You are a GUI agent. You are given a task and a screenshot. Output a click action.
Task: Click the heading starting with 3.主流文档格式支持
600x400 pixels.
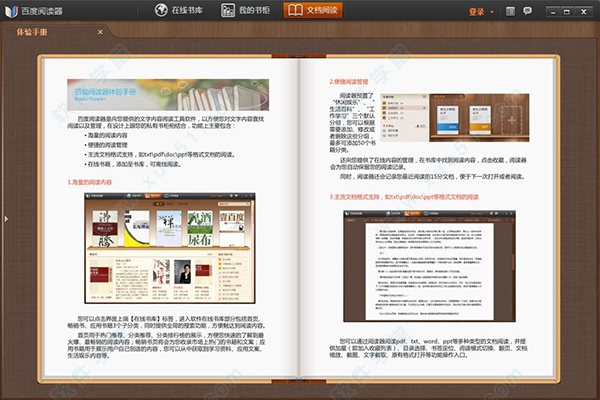click(x=404, y=197)
